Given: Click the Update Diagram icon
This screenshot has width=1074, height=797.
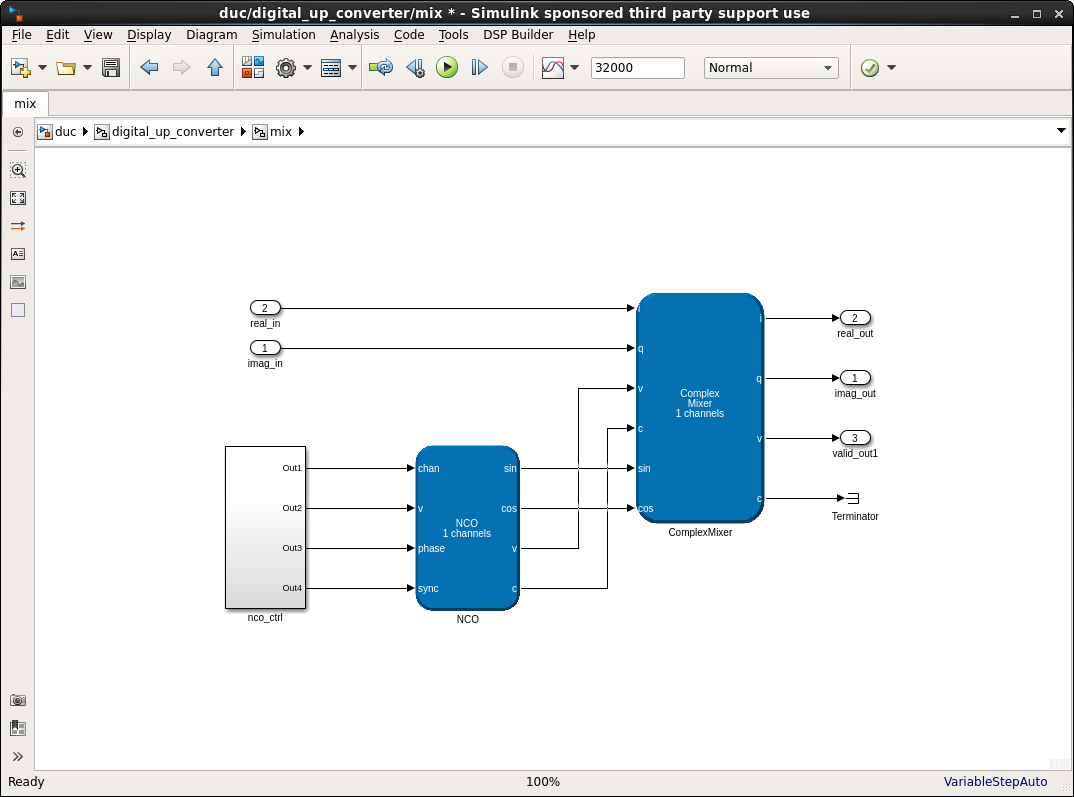Looking at the screenshot, I should (x=381, y=68).
